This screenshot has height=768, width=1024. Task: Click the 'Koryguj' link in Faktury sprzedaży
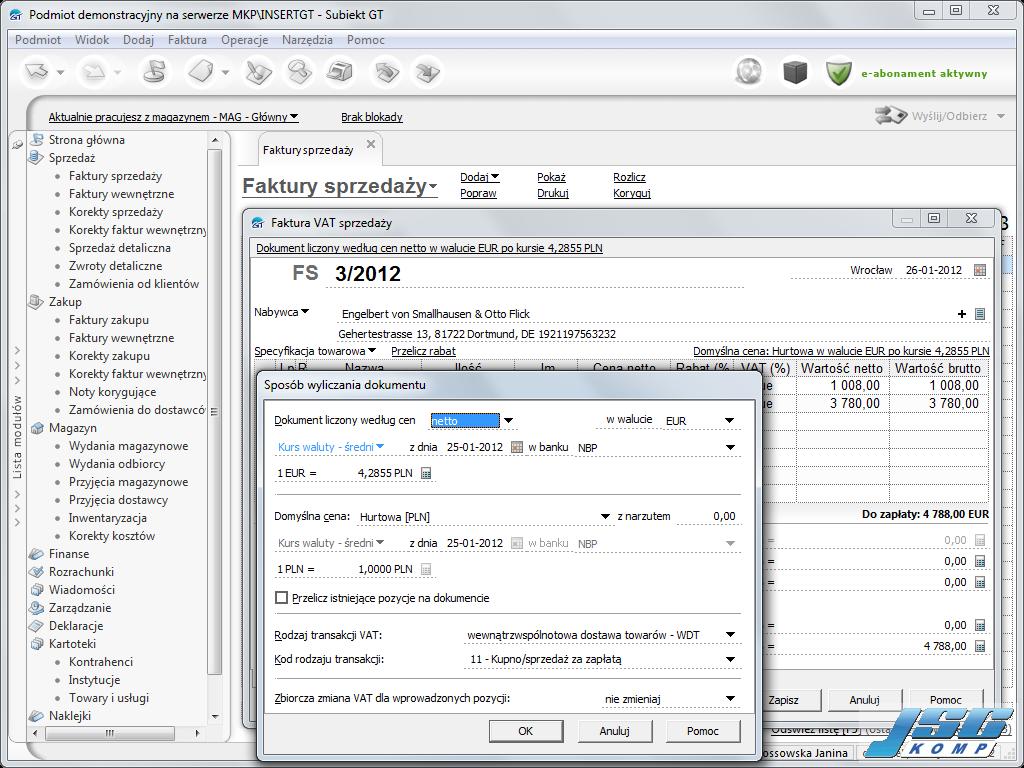coord(632,193)
